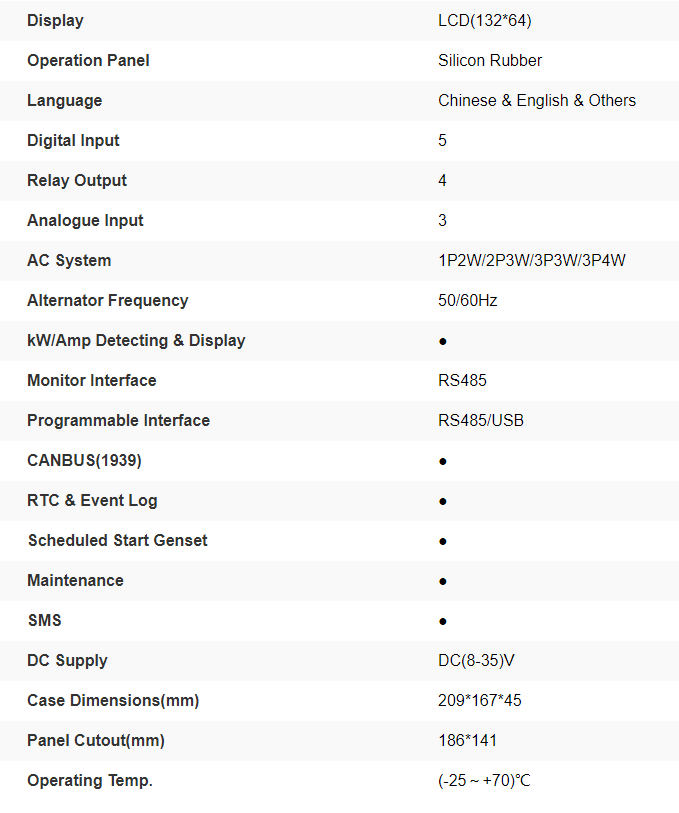The height and width of the screenshot is (813, 679).
Task: Click the bullet dot beside CANBUS(1939)
Action: pyautogui.click(x=443, y=461)
